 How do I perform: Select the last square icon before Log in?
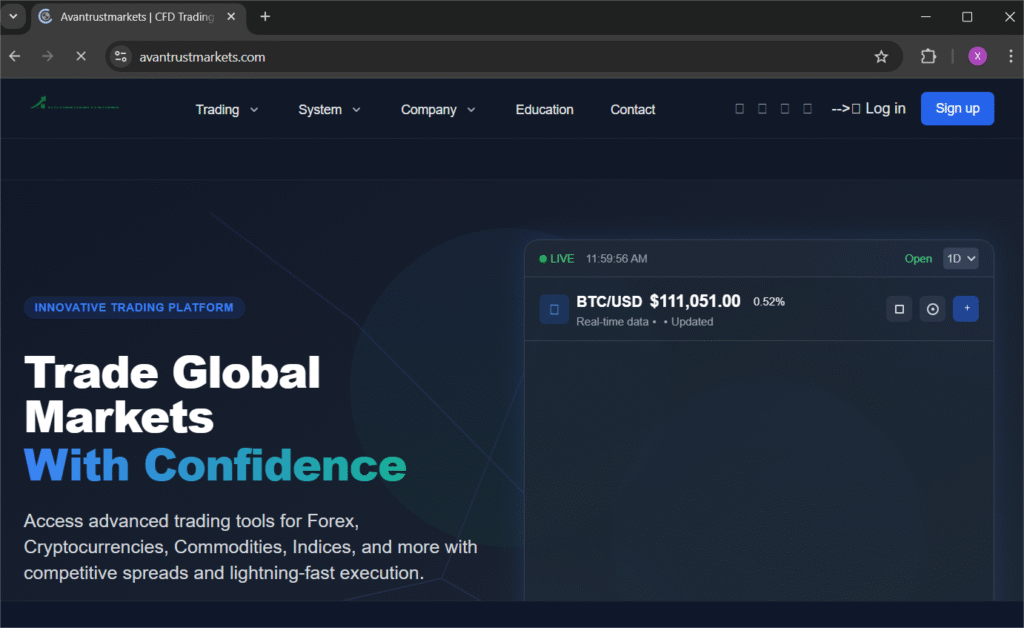pyautogui.click(x=807, y=108)
